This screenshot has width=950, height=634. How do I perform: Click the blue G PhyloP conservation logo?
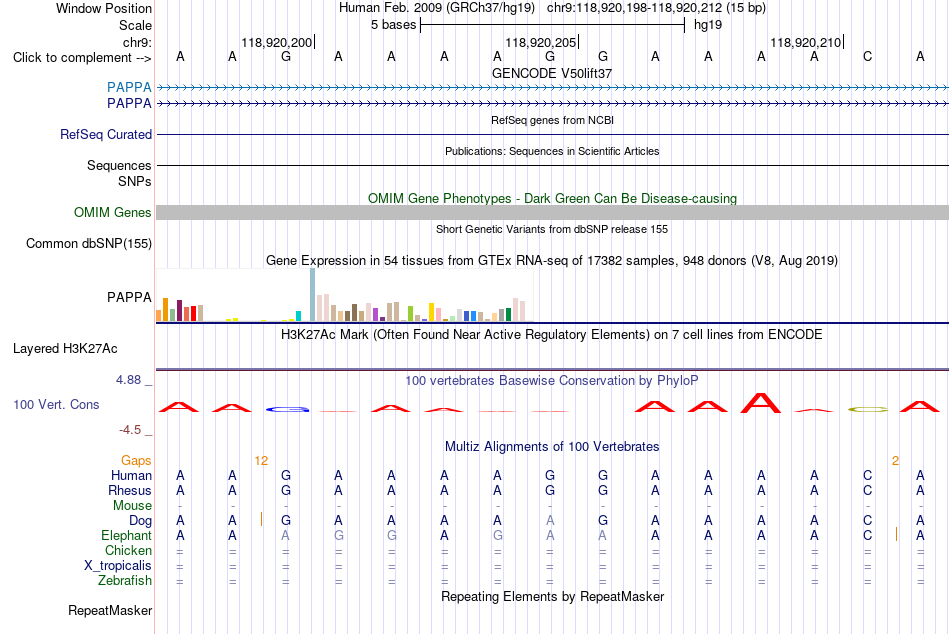click(x=287, y=409)
